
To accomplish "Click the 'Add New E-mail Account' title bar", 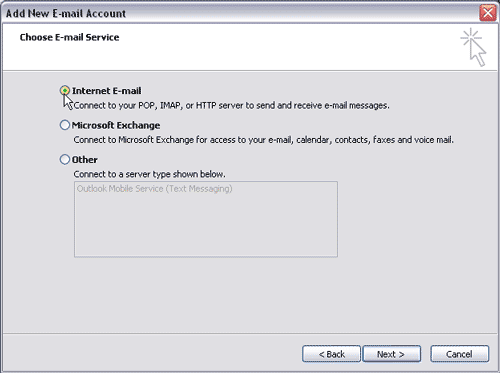I will coord(250,13).
